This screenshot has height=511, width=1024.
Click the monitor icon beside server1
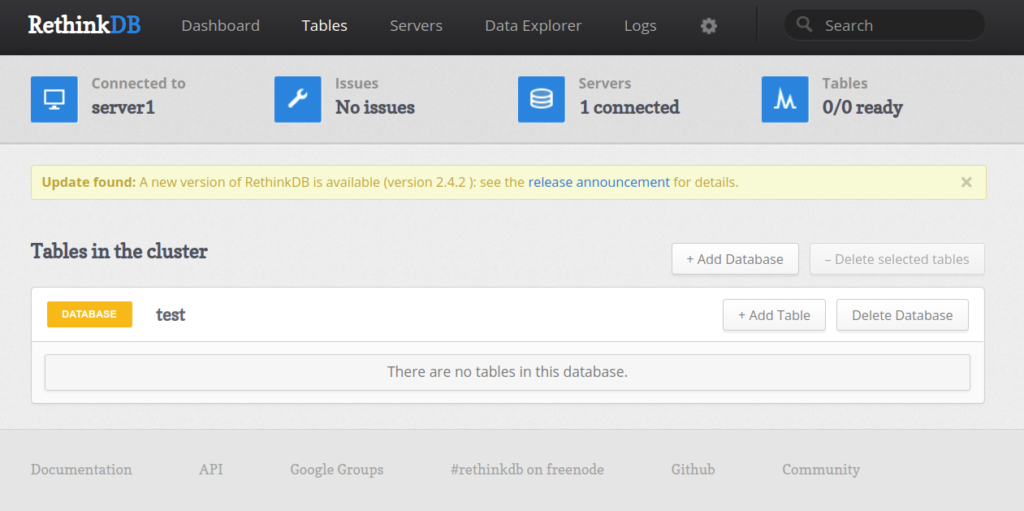pyautogui.click(x=54, y=99)
